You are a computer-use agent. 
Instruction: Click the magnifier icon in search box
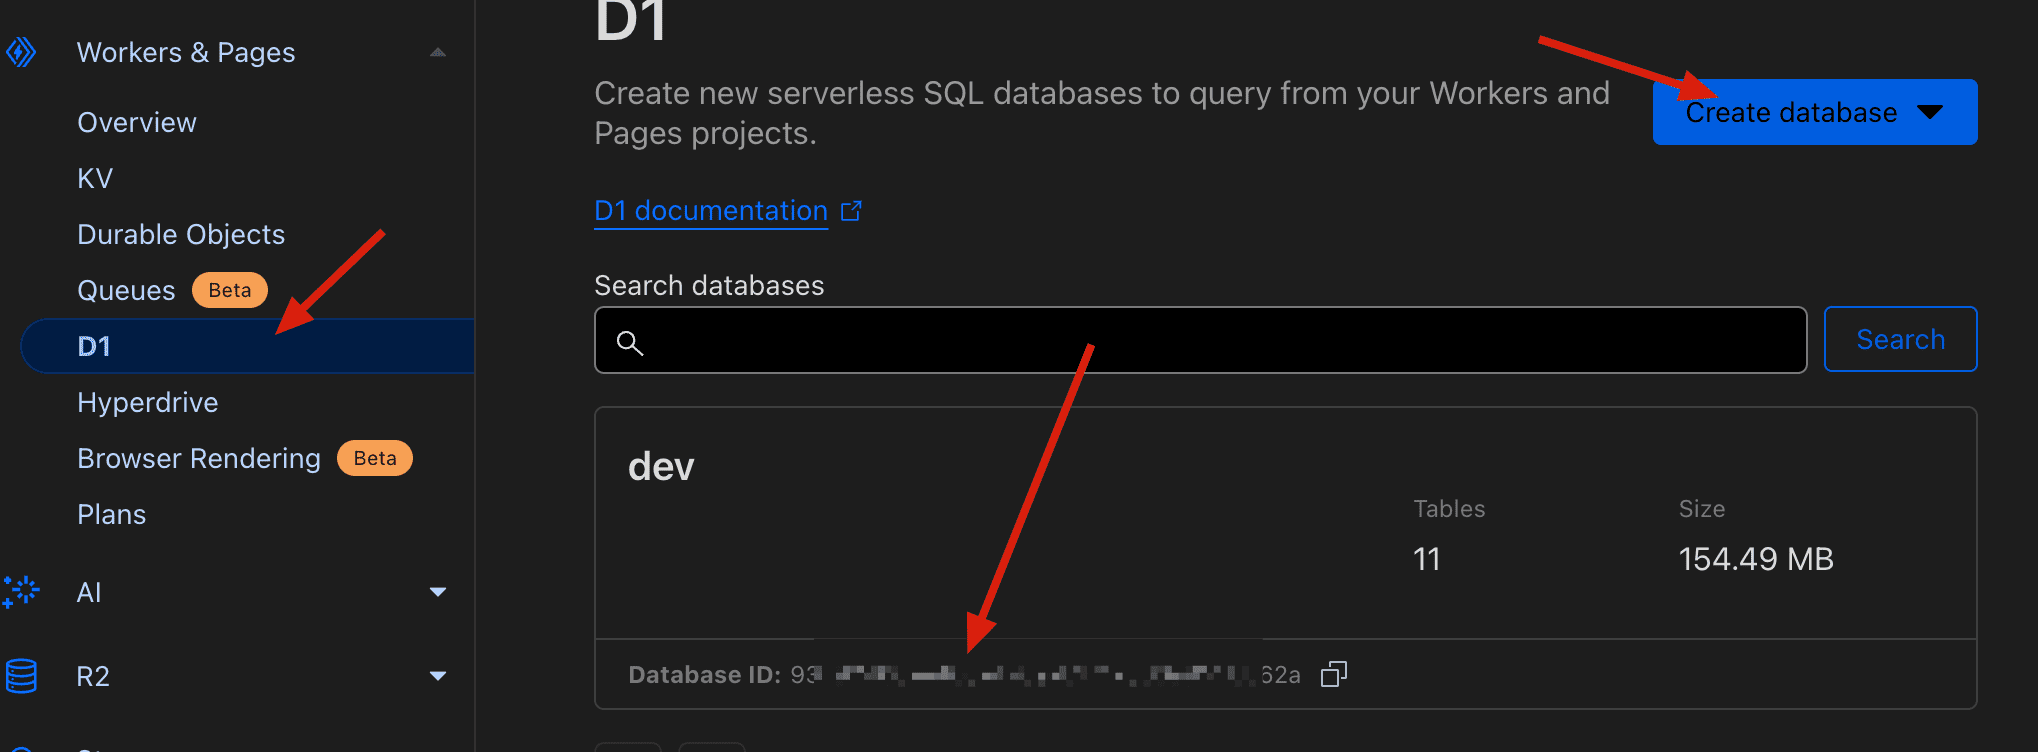click(x=629, y=343)
